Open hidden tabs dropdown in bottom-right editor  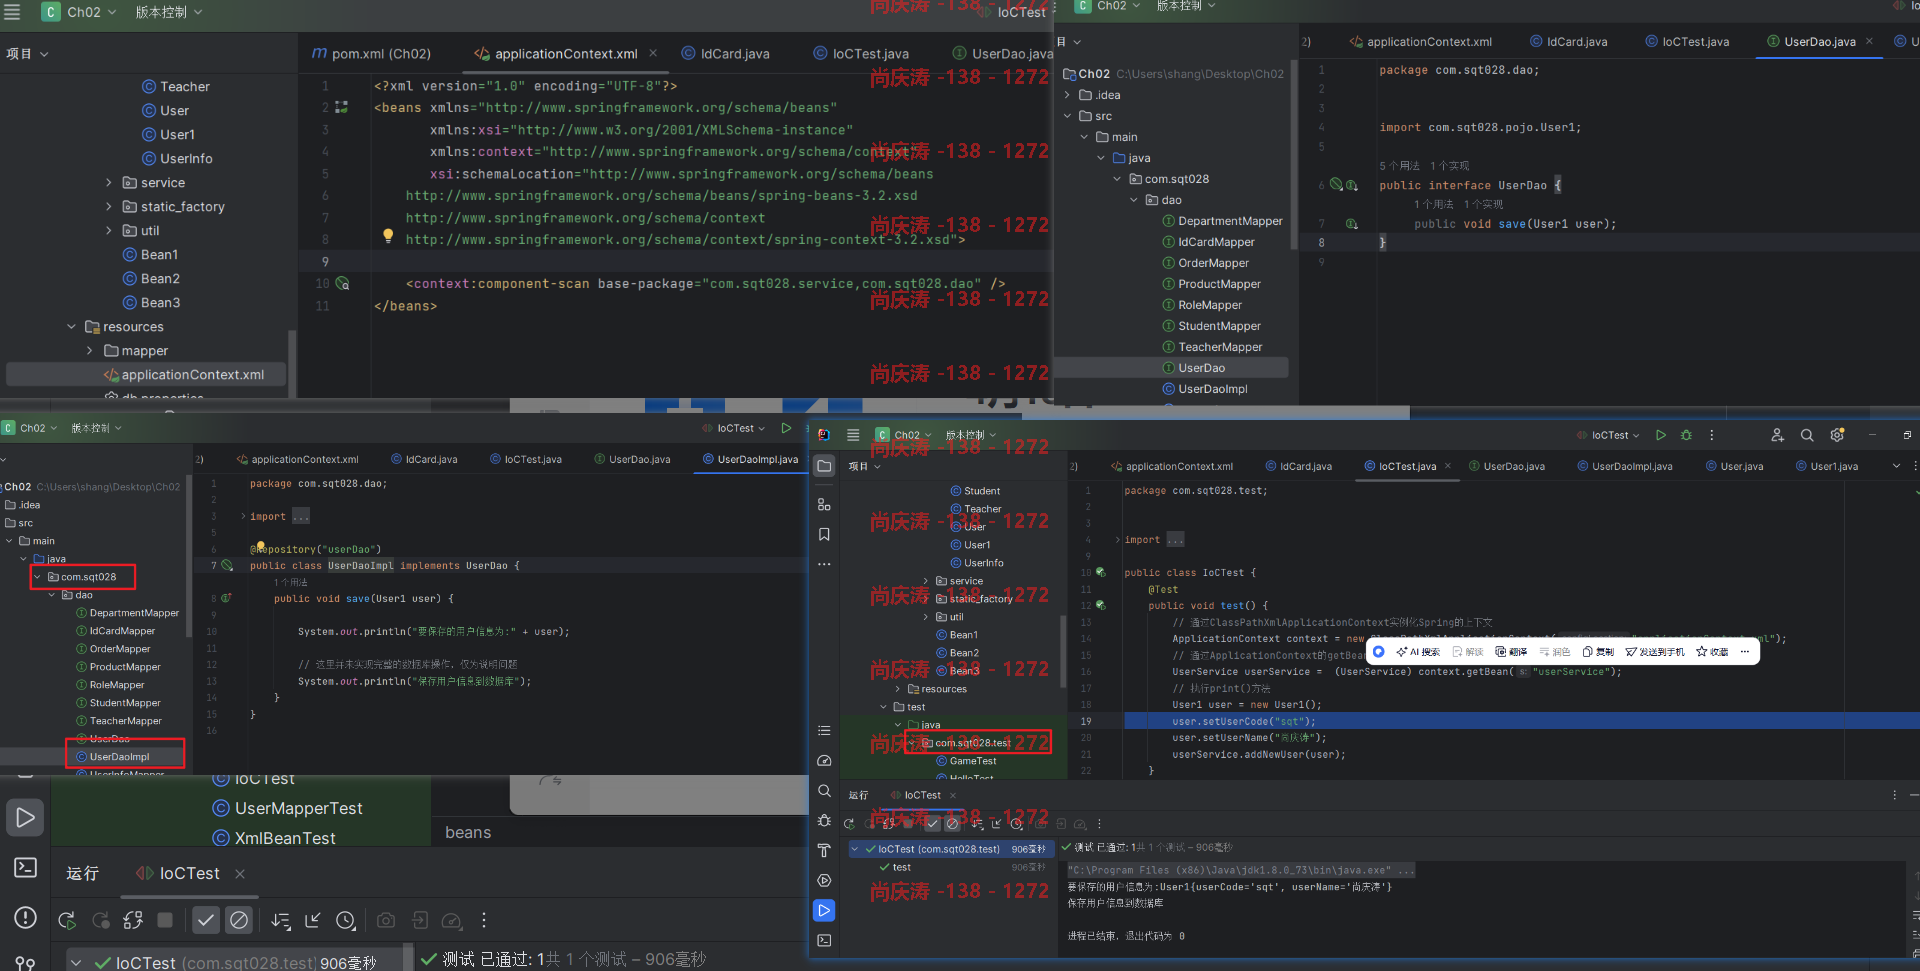(x=1896, y=466)
